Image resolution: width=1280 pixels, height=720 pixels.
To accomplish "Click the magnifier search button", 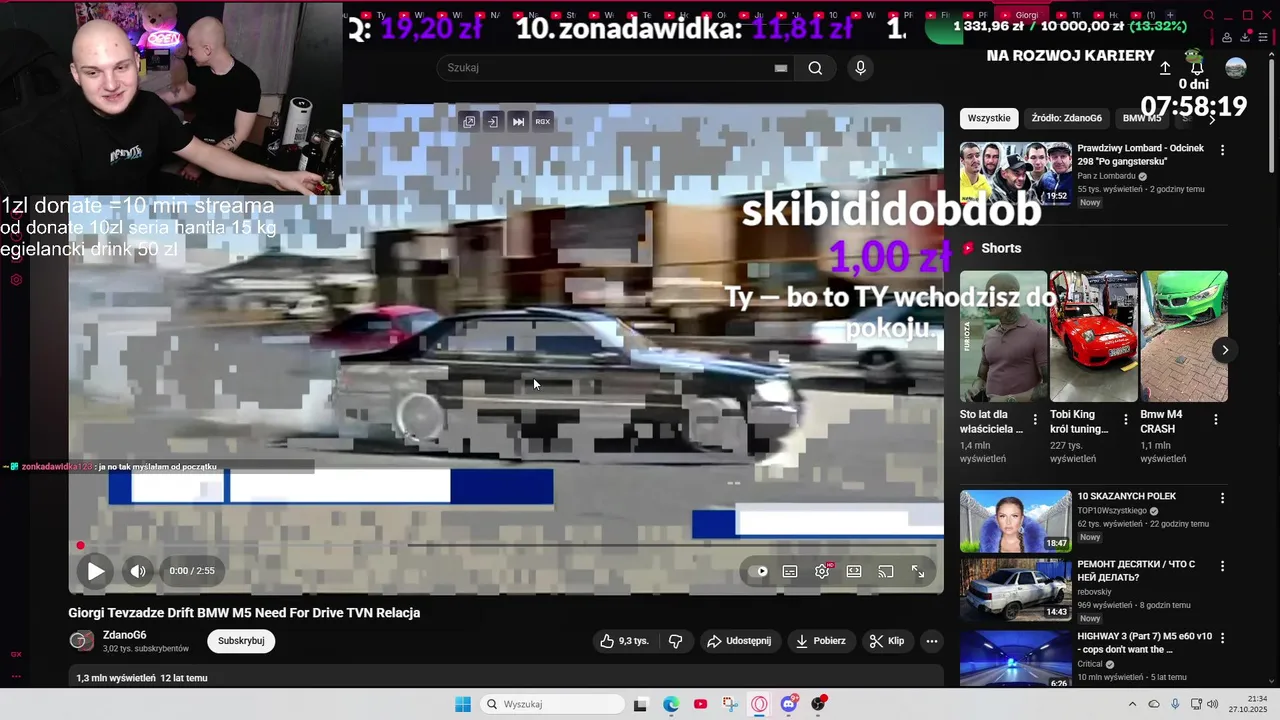I will pyautogui.click(x=815, y=68).
